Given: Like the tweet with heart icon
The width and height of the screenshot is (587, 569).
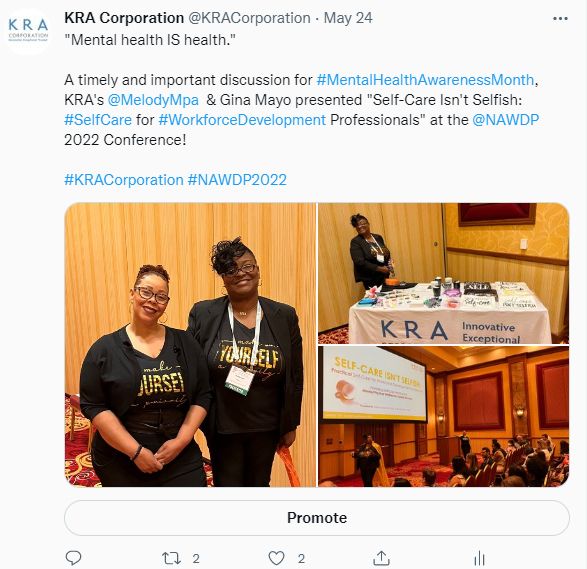Looking at the screenshot, I should click(x=277, y=559).
